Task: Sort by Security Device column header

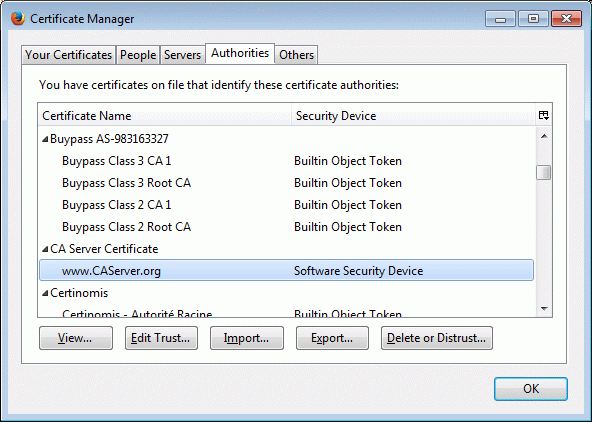Action: [413, 116]
